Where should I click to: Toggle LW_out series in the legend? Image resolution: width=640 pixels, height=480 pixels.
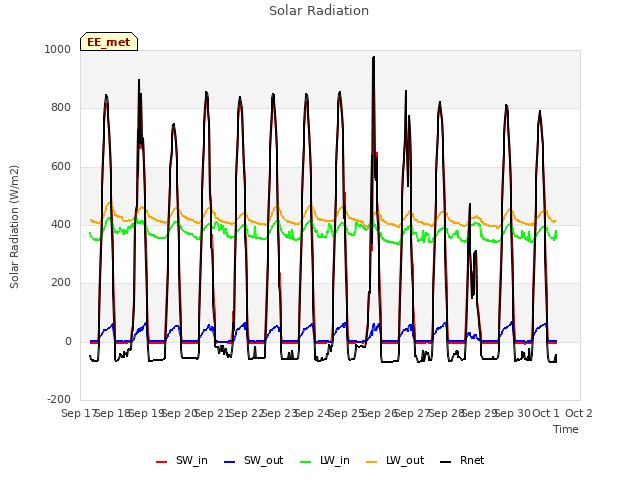tap(395, 460)
